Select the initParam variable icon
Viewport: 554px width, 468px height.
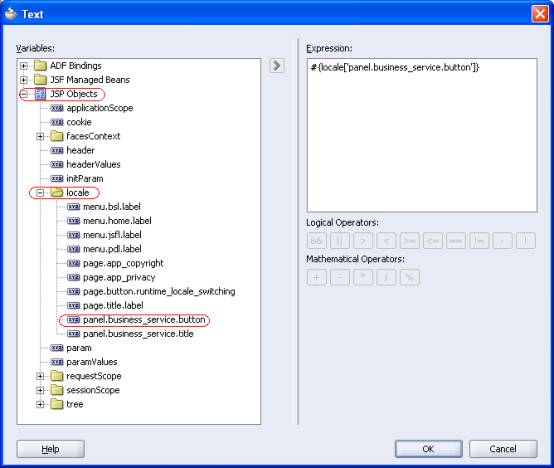(57, 179)
